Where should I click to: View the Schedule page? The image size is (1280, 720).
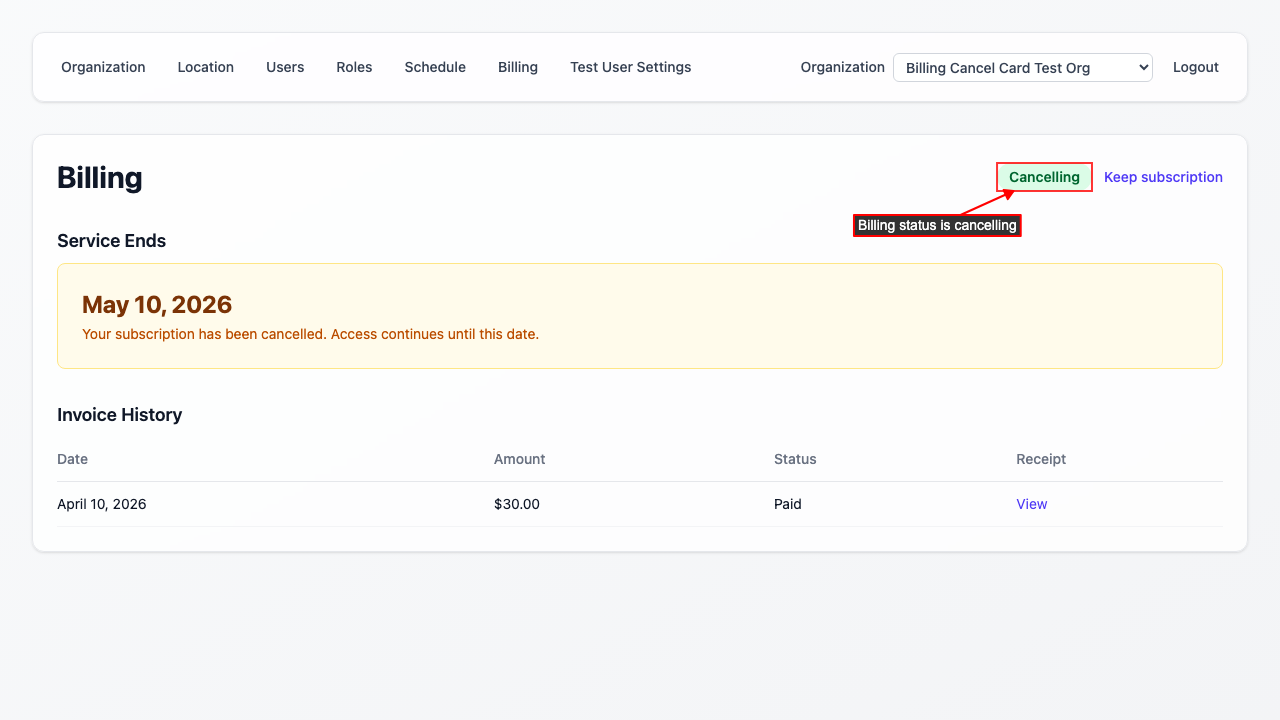[x=435, y=67]
